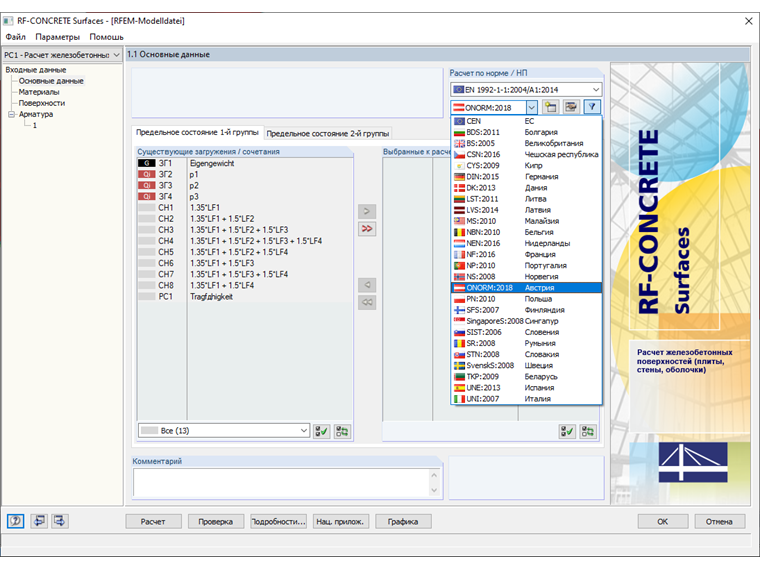Click the edit national annex settings icon
The image size is (760, 570).
[x=571, y=107]
